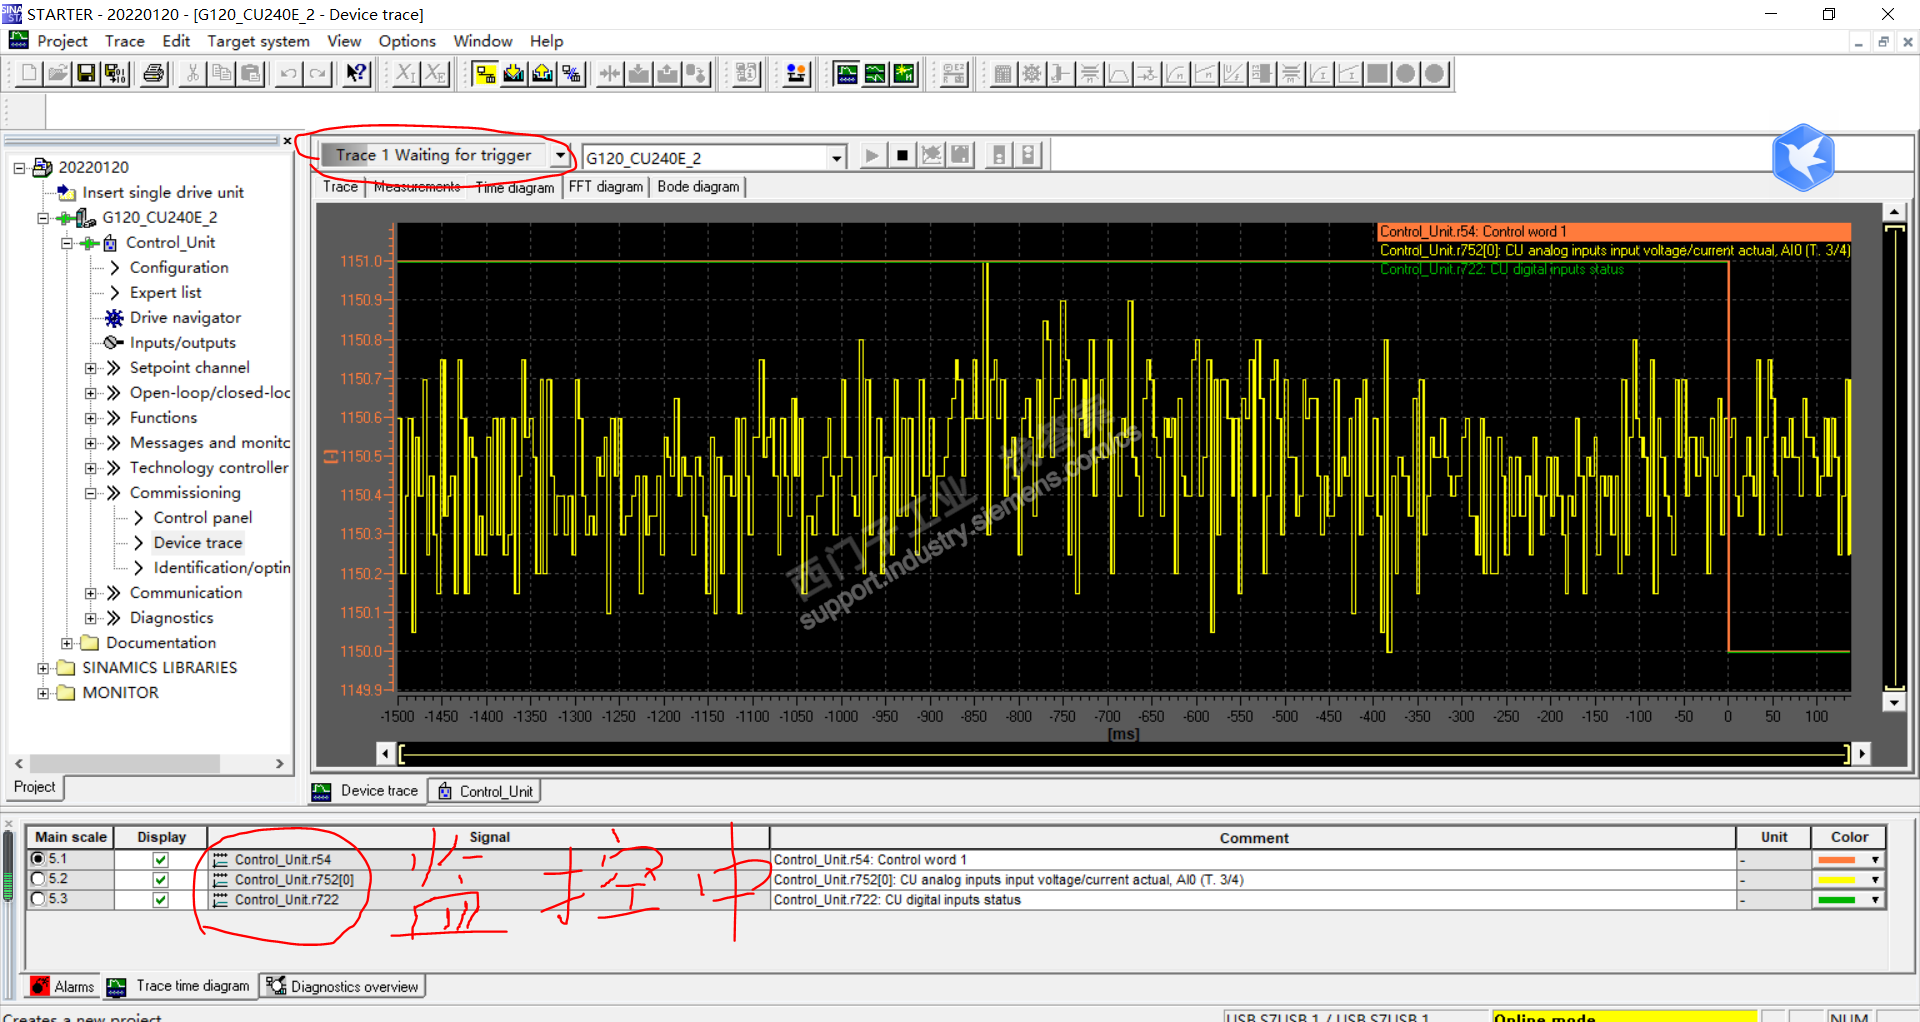Click the download project to target icon
The height and width of the screenshot is (1022, 1920).
pos(514,73)
